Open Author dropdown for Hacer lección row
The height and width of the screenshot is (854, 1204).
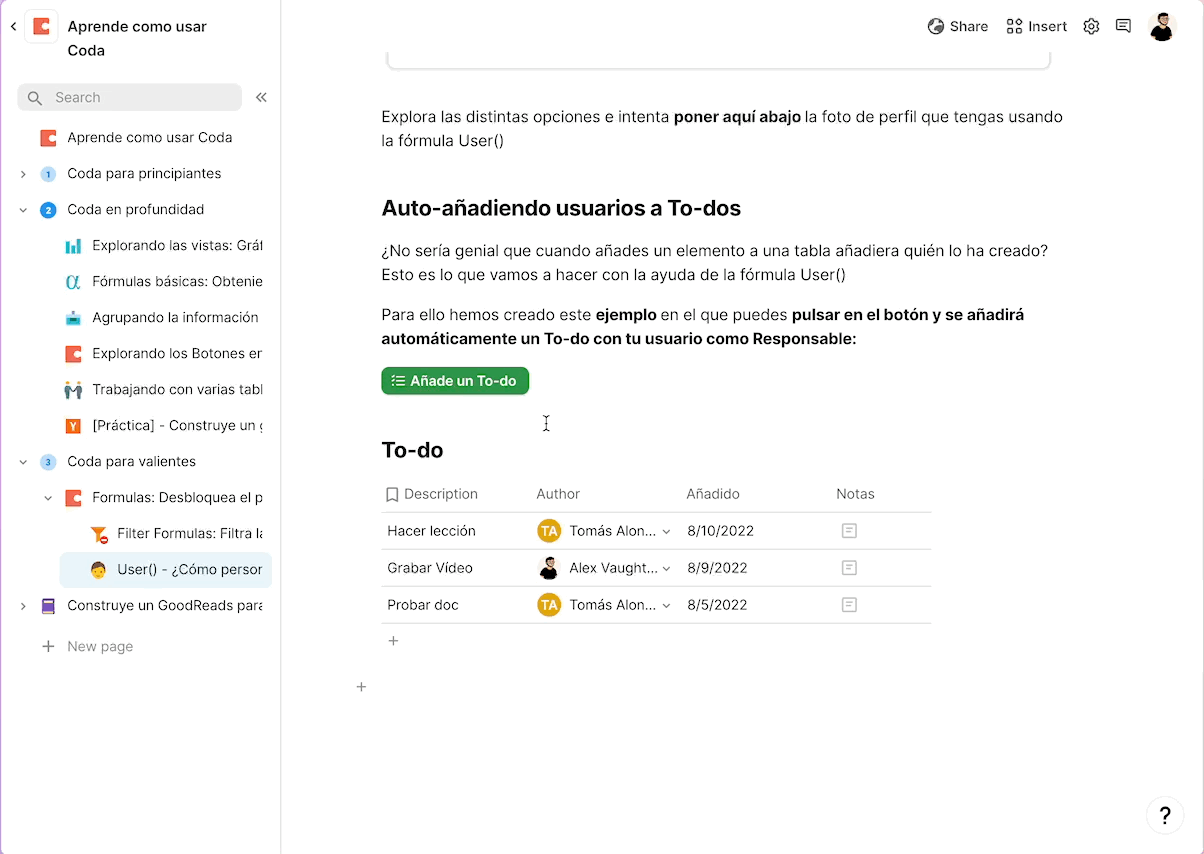pos(666,532)
